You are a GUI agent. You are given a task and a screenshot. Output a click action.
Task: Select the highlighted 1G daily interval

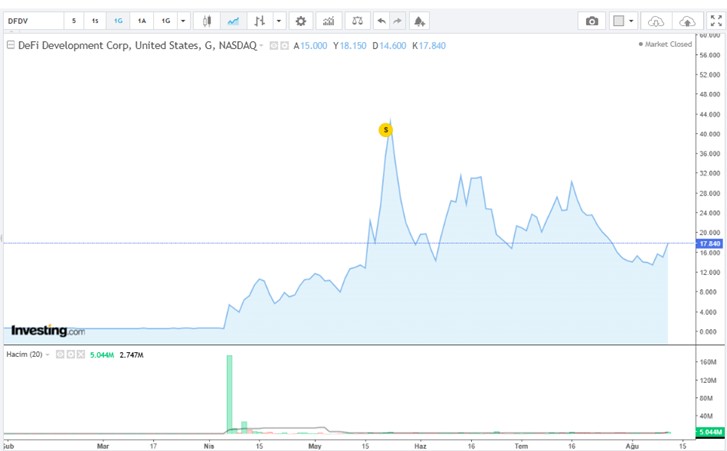(x=118, y=21)
